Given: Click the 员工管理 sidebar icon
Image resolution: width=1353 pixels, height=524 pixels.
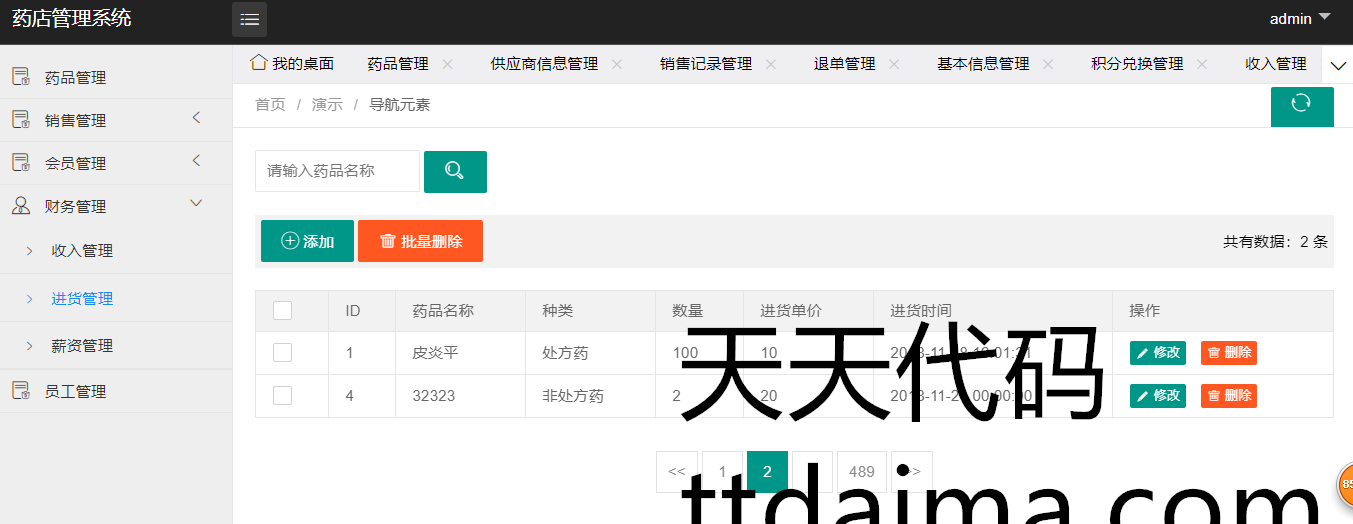Looking at the screenshot, I should coord(20,391).
